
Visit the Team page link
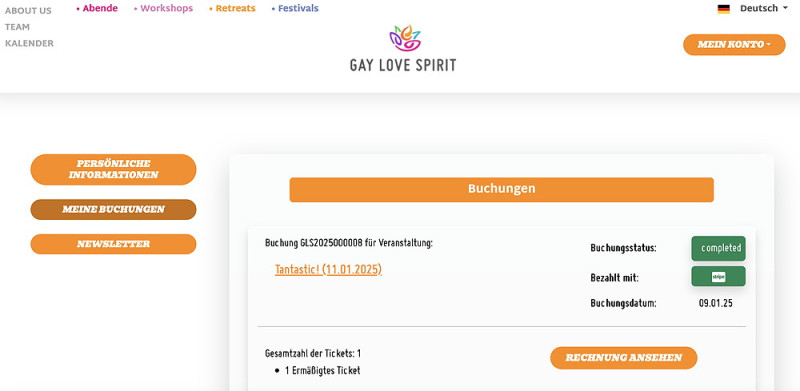coord(17,27)
